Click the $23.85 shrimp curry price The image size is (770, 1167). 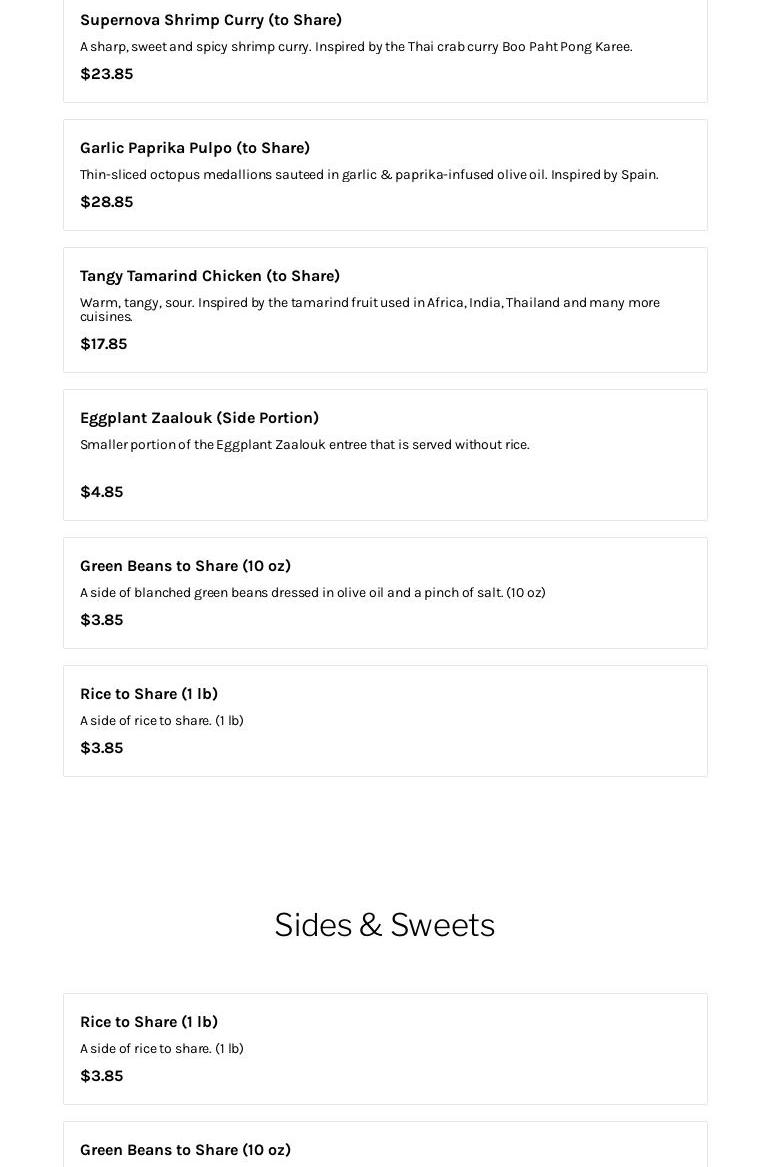click(x=106, y=74)
